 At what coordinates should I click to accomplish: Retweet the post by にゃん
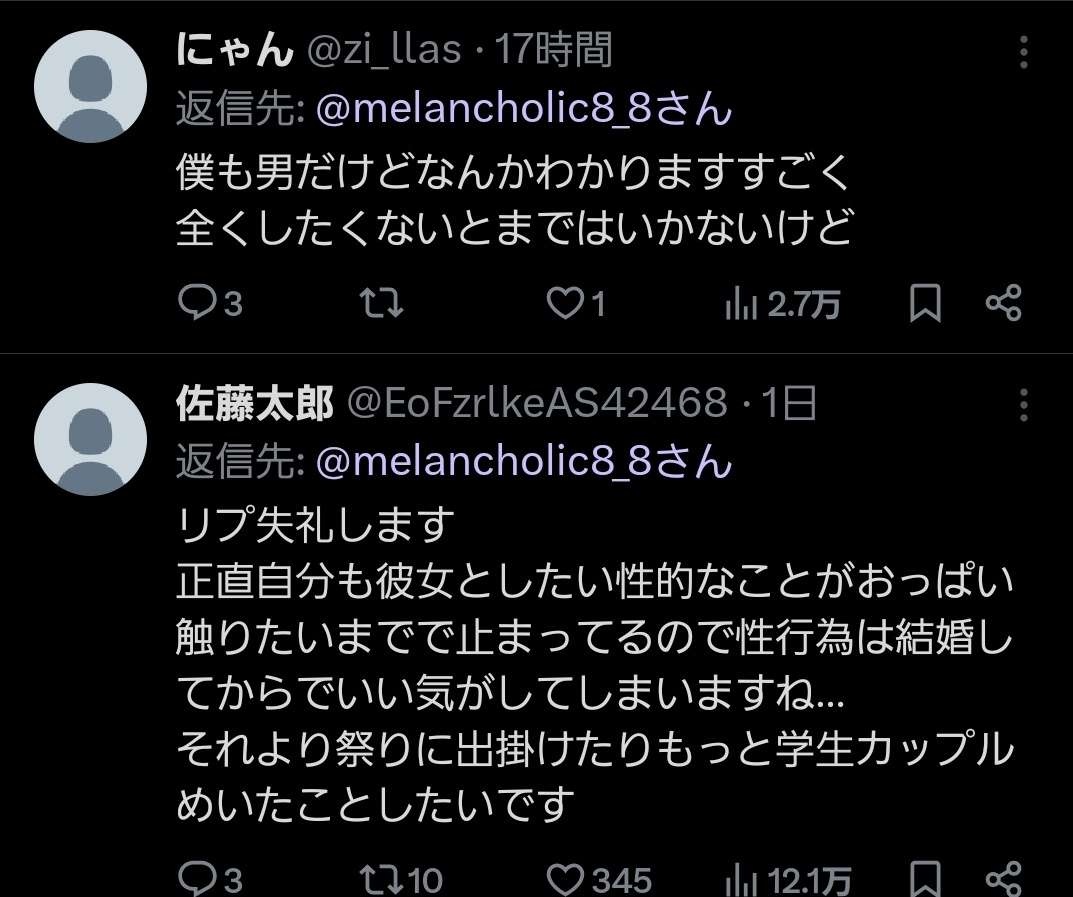click(382, 303)
